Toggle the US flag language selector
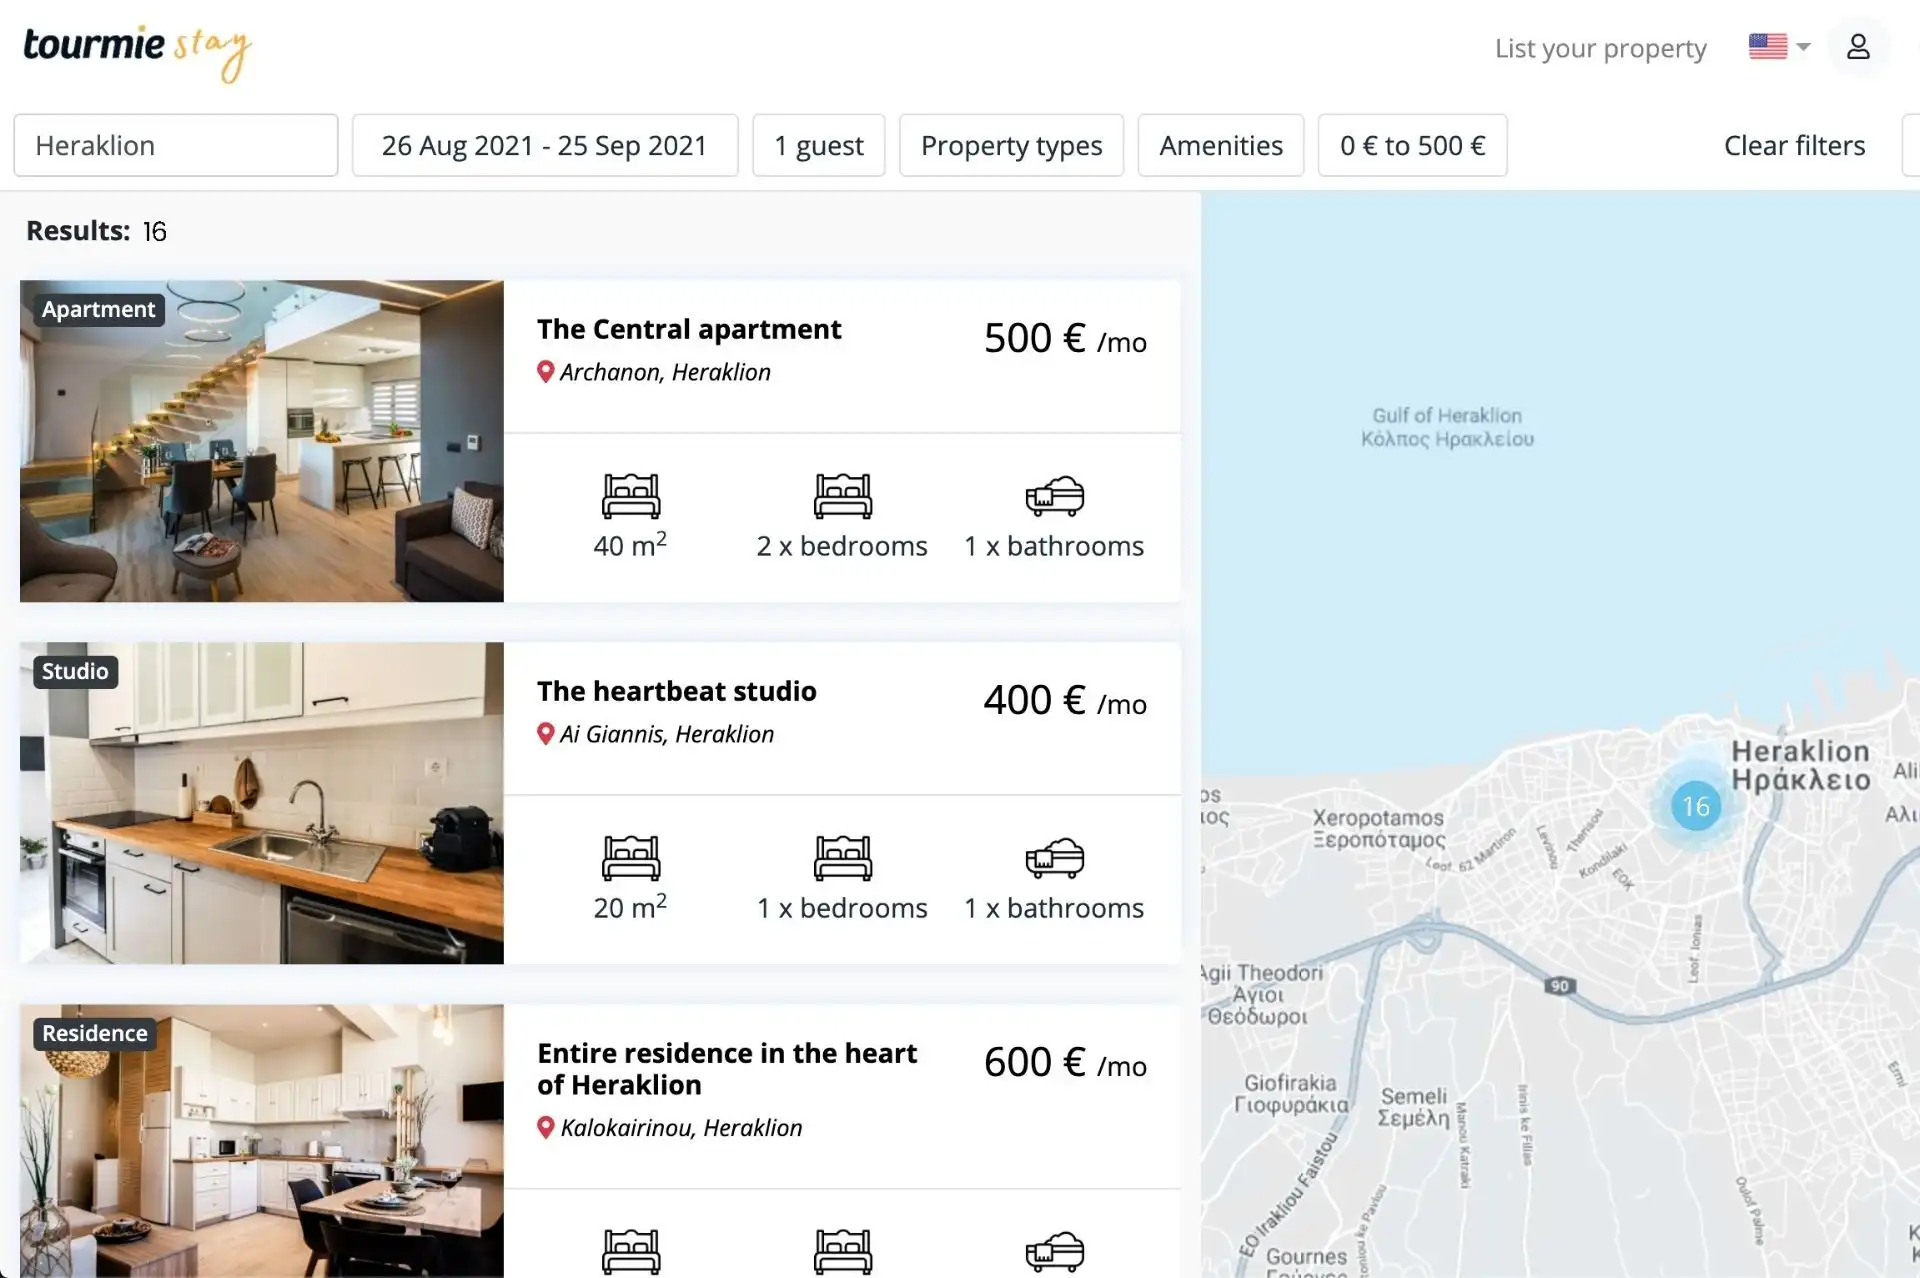Image resolution: width=1920 pixels, height=1278 pixels. (x=1775, y=46)
